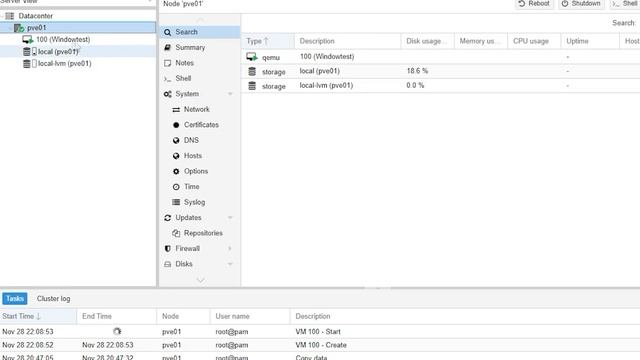Viewport: 640px width, 360px height.
Task: Click the top-right Shell button
Action: click(x=625, y=4)
